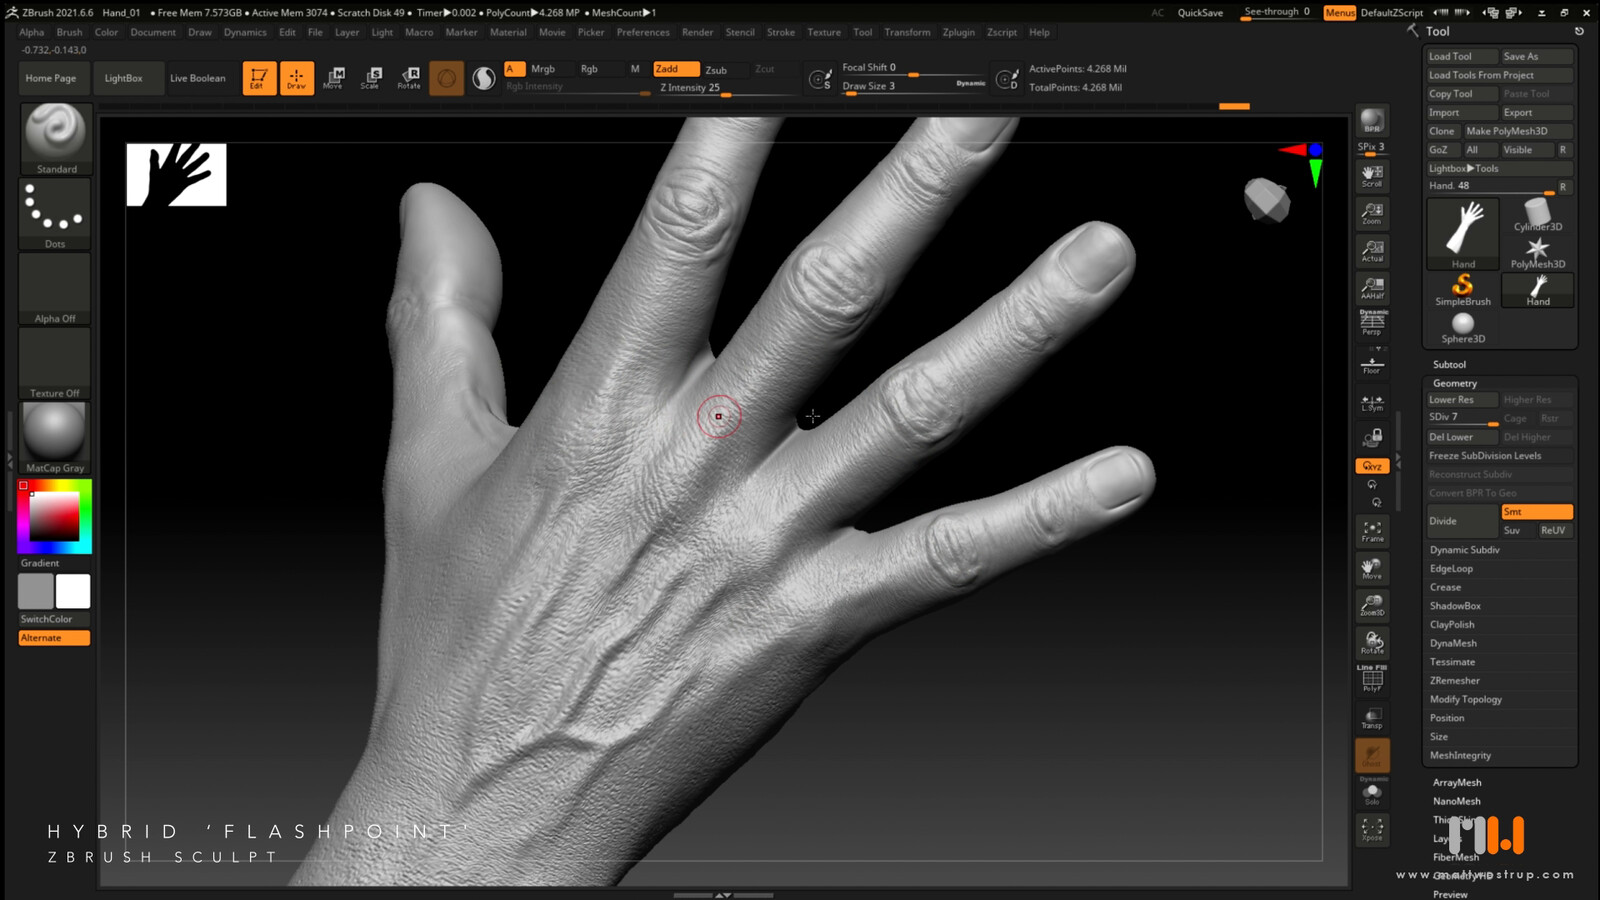Click the Load Tool button
This screenshot has height=900, width=1600.
(x=1461, y=56)
